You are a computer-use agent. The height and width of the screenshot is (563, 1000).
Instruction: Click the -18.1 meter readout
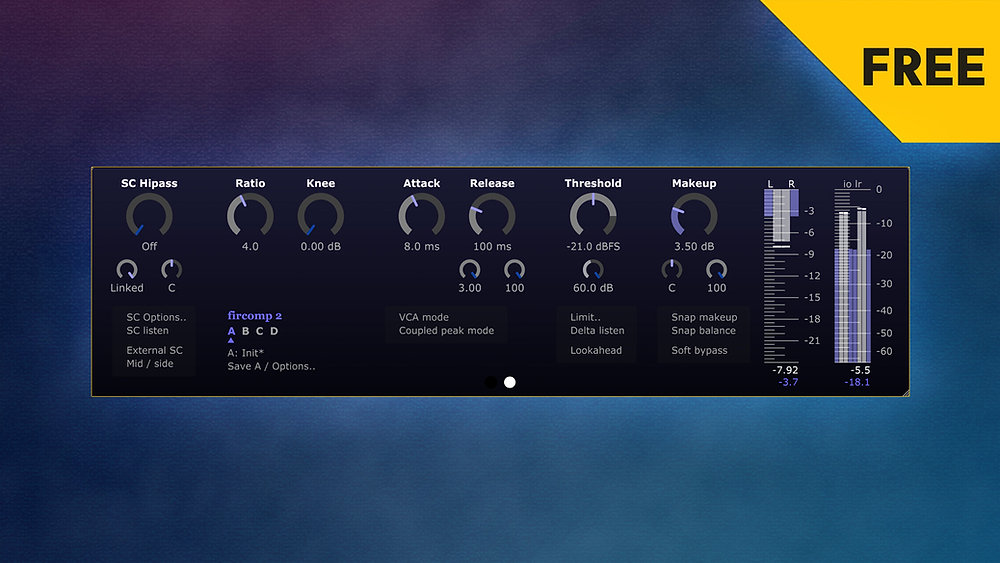pyautogui.click(x=857, y=382)
